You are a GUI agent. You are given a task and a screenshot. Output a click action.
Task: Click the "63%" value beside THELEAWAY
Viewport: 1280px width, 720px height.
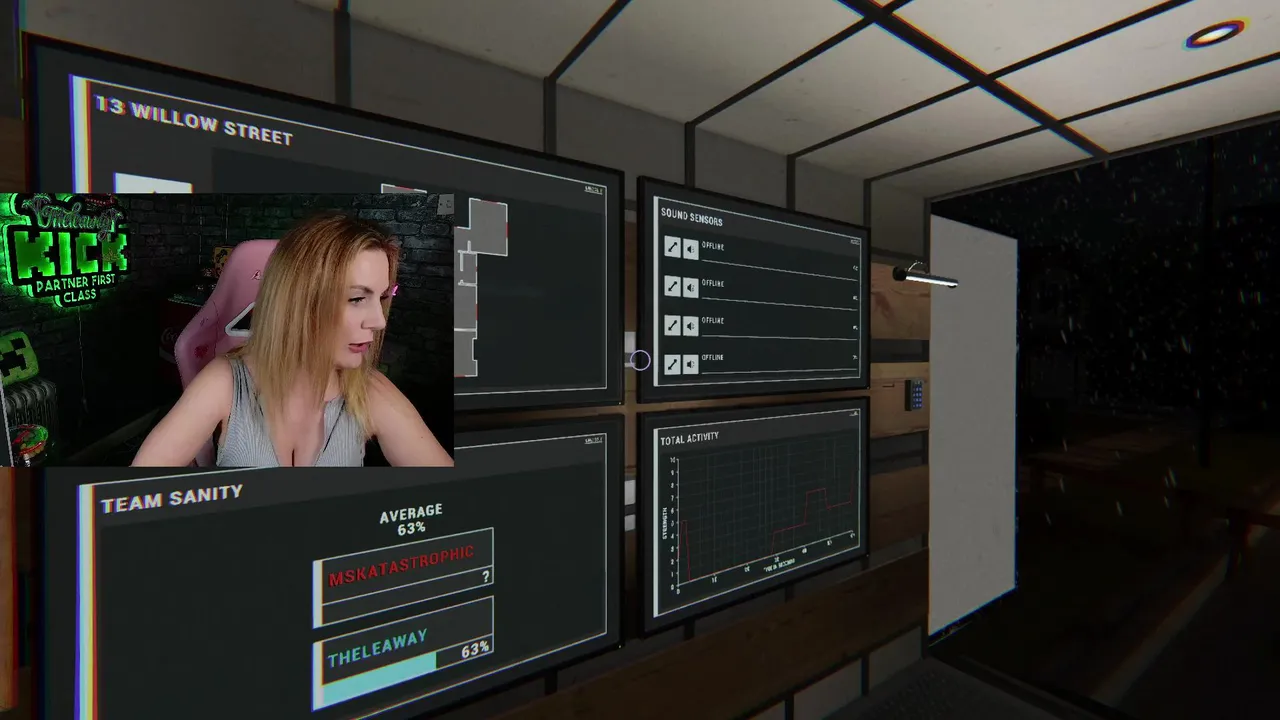475,651
